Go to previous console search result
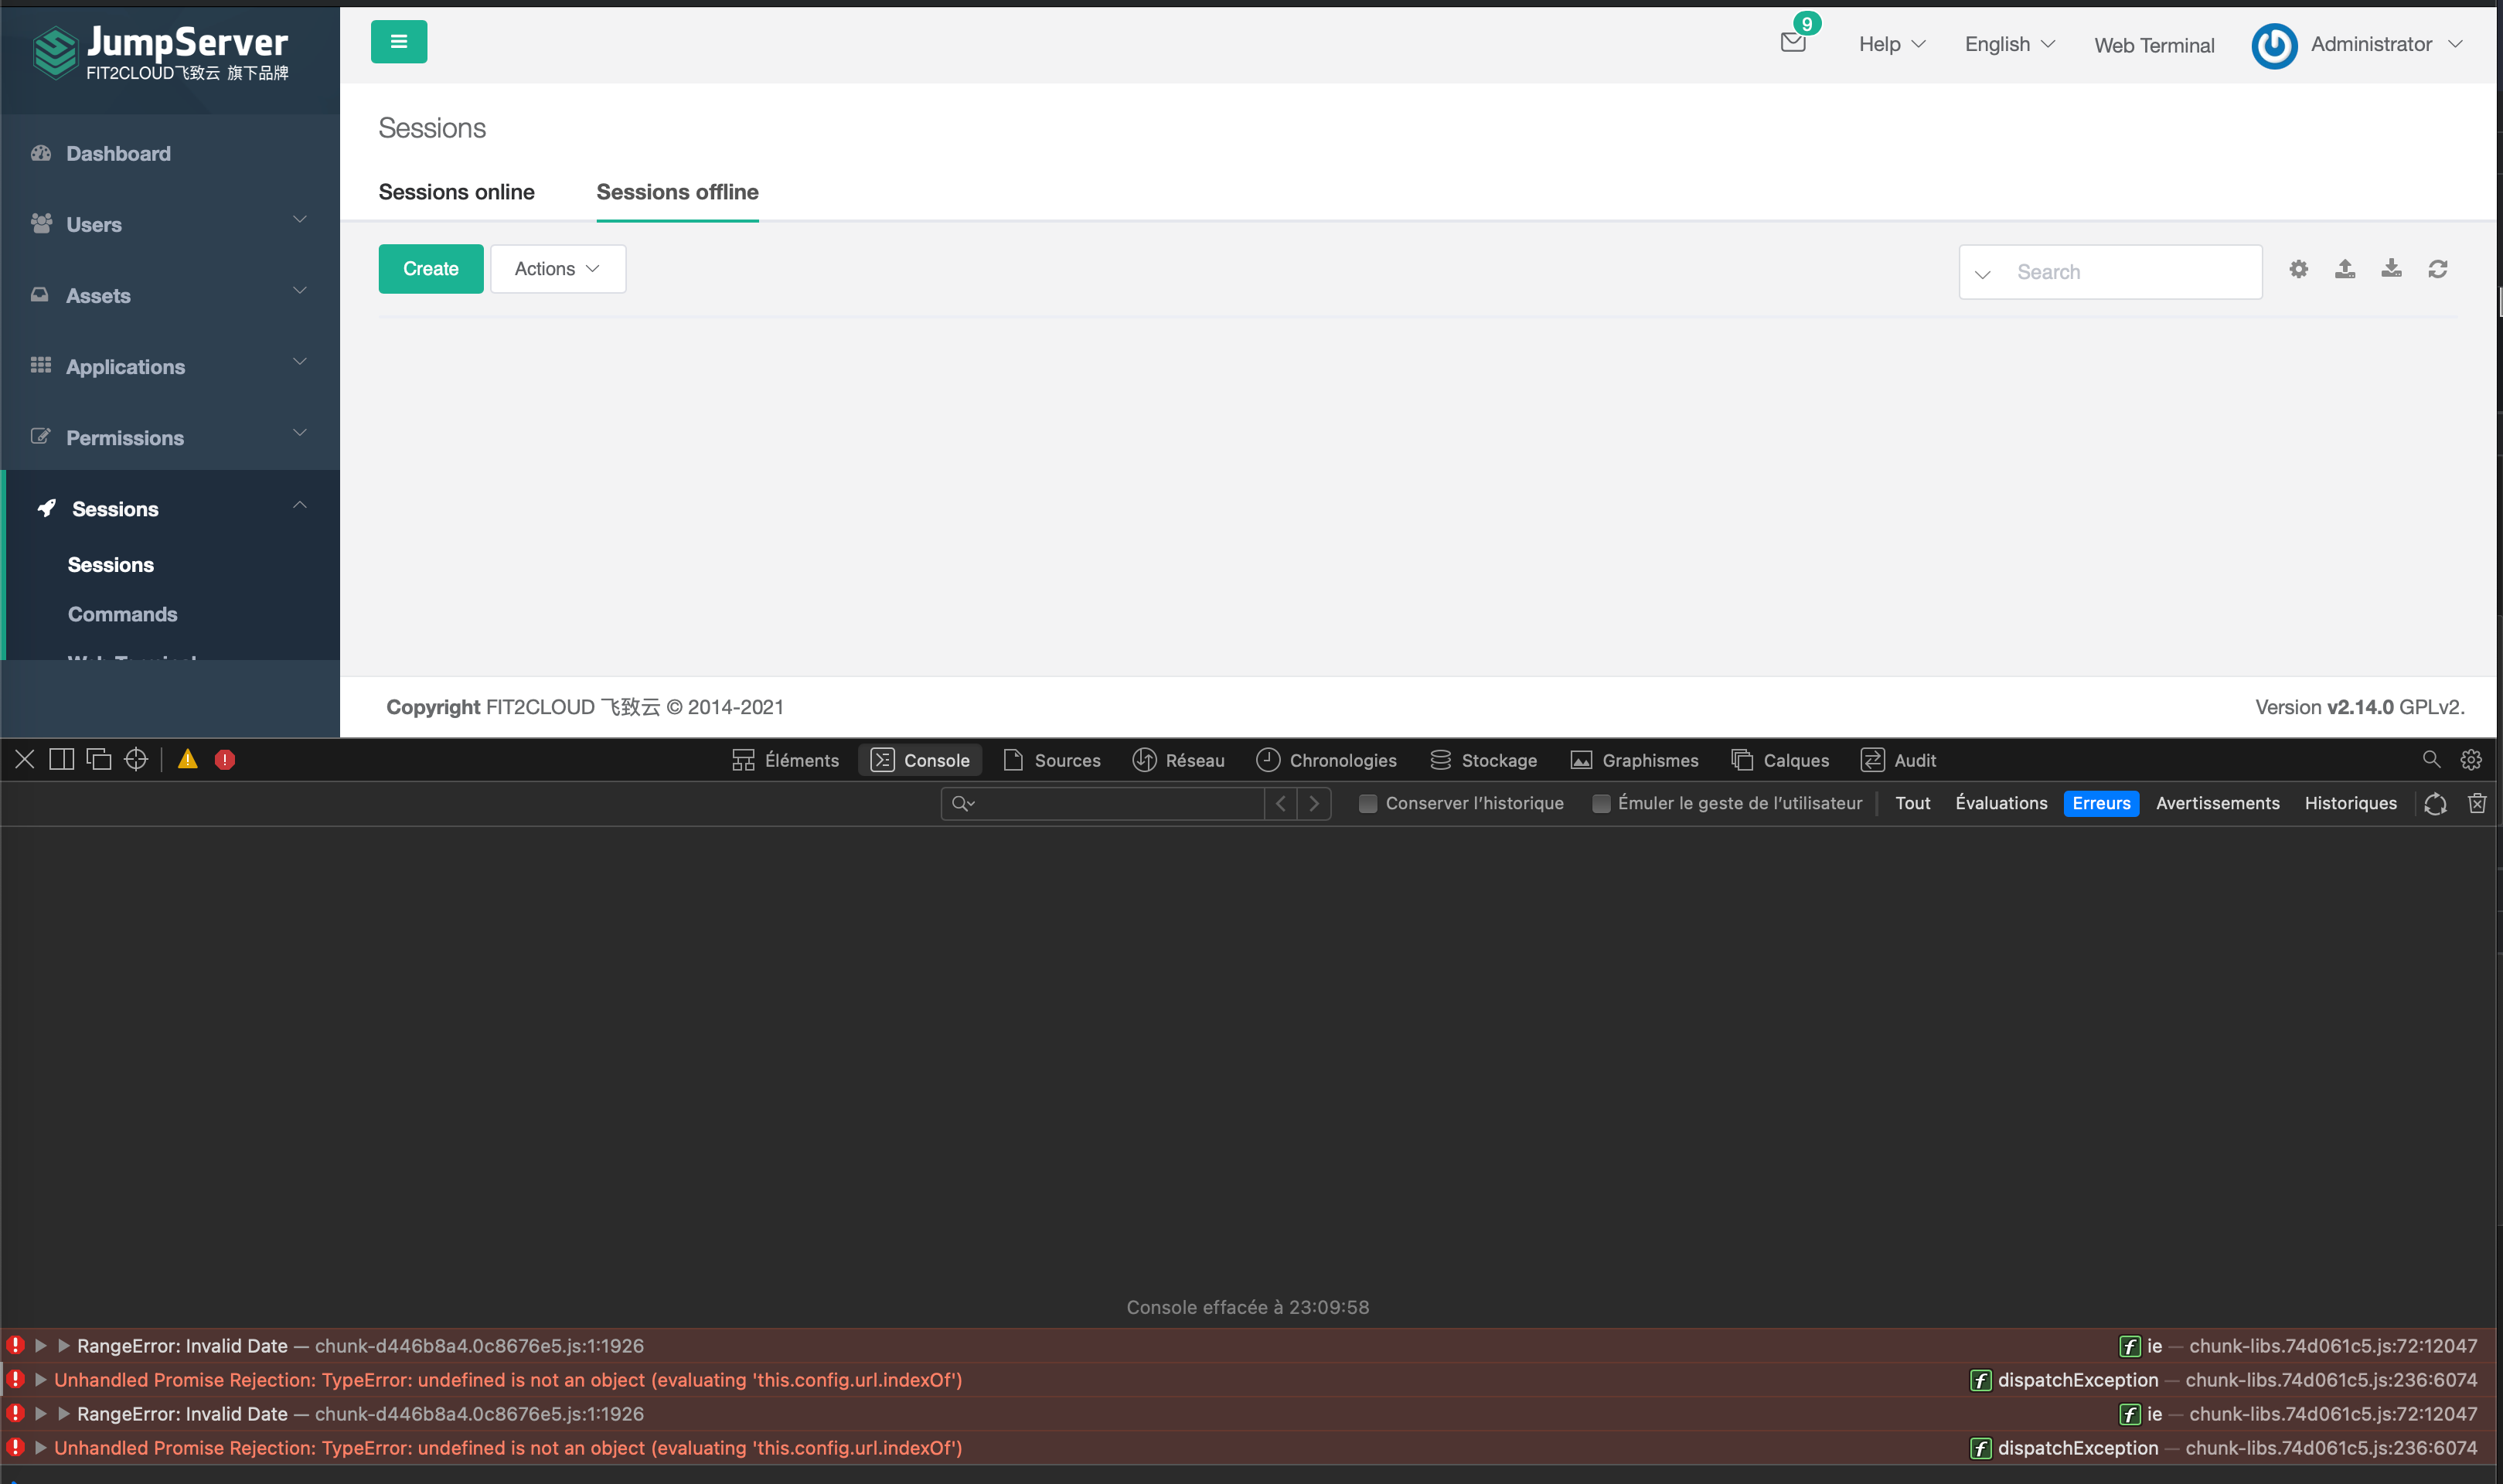This screenshot has height=1484, width=2503. tap(1281, 803)
